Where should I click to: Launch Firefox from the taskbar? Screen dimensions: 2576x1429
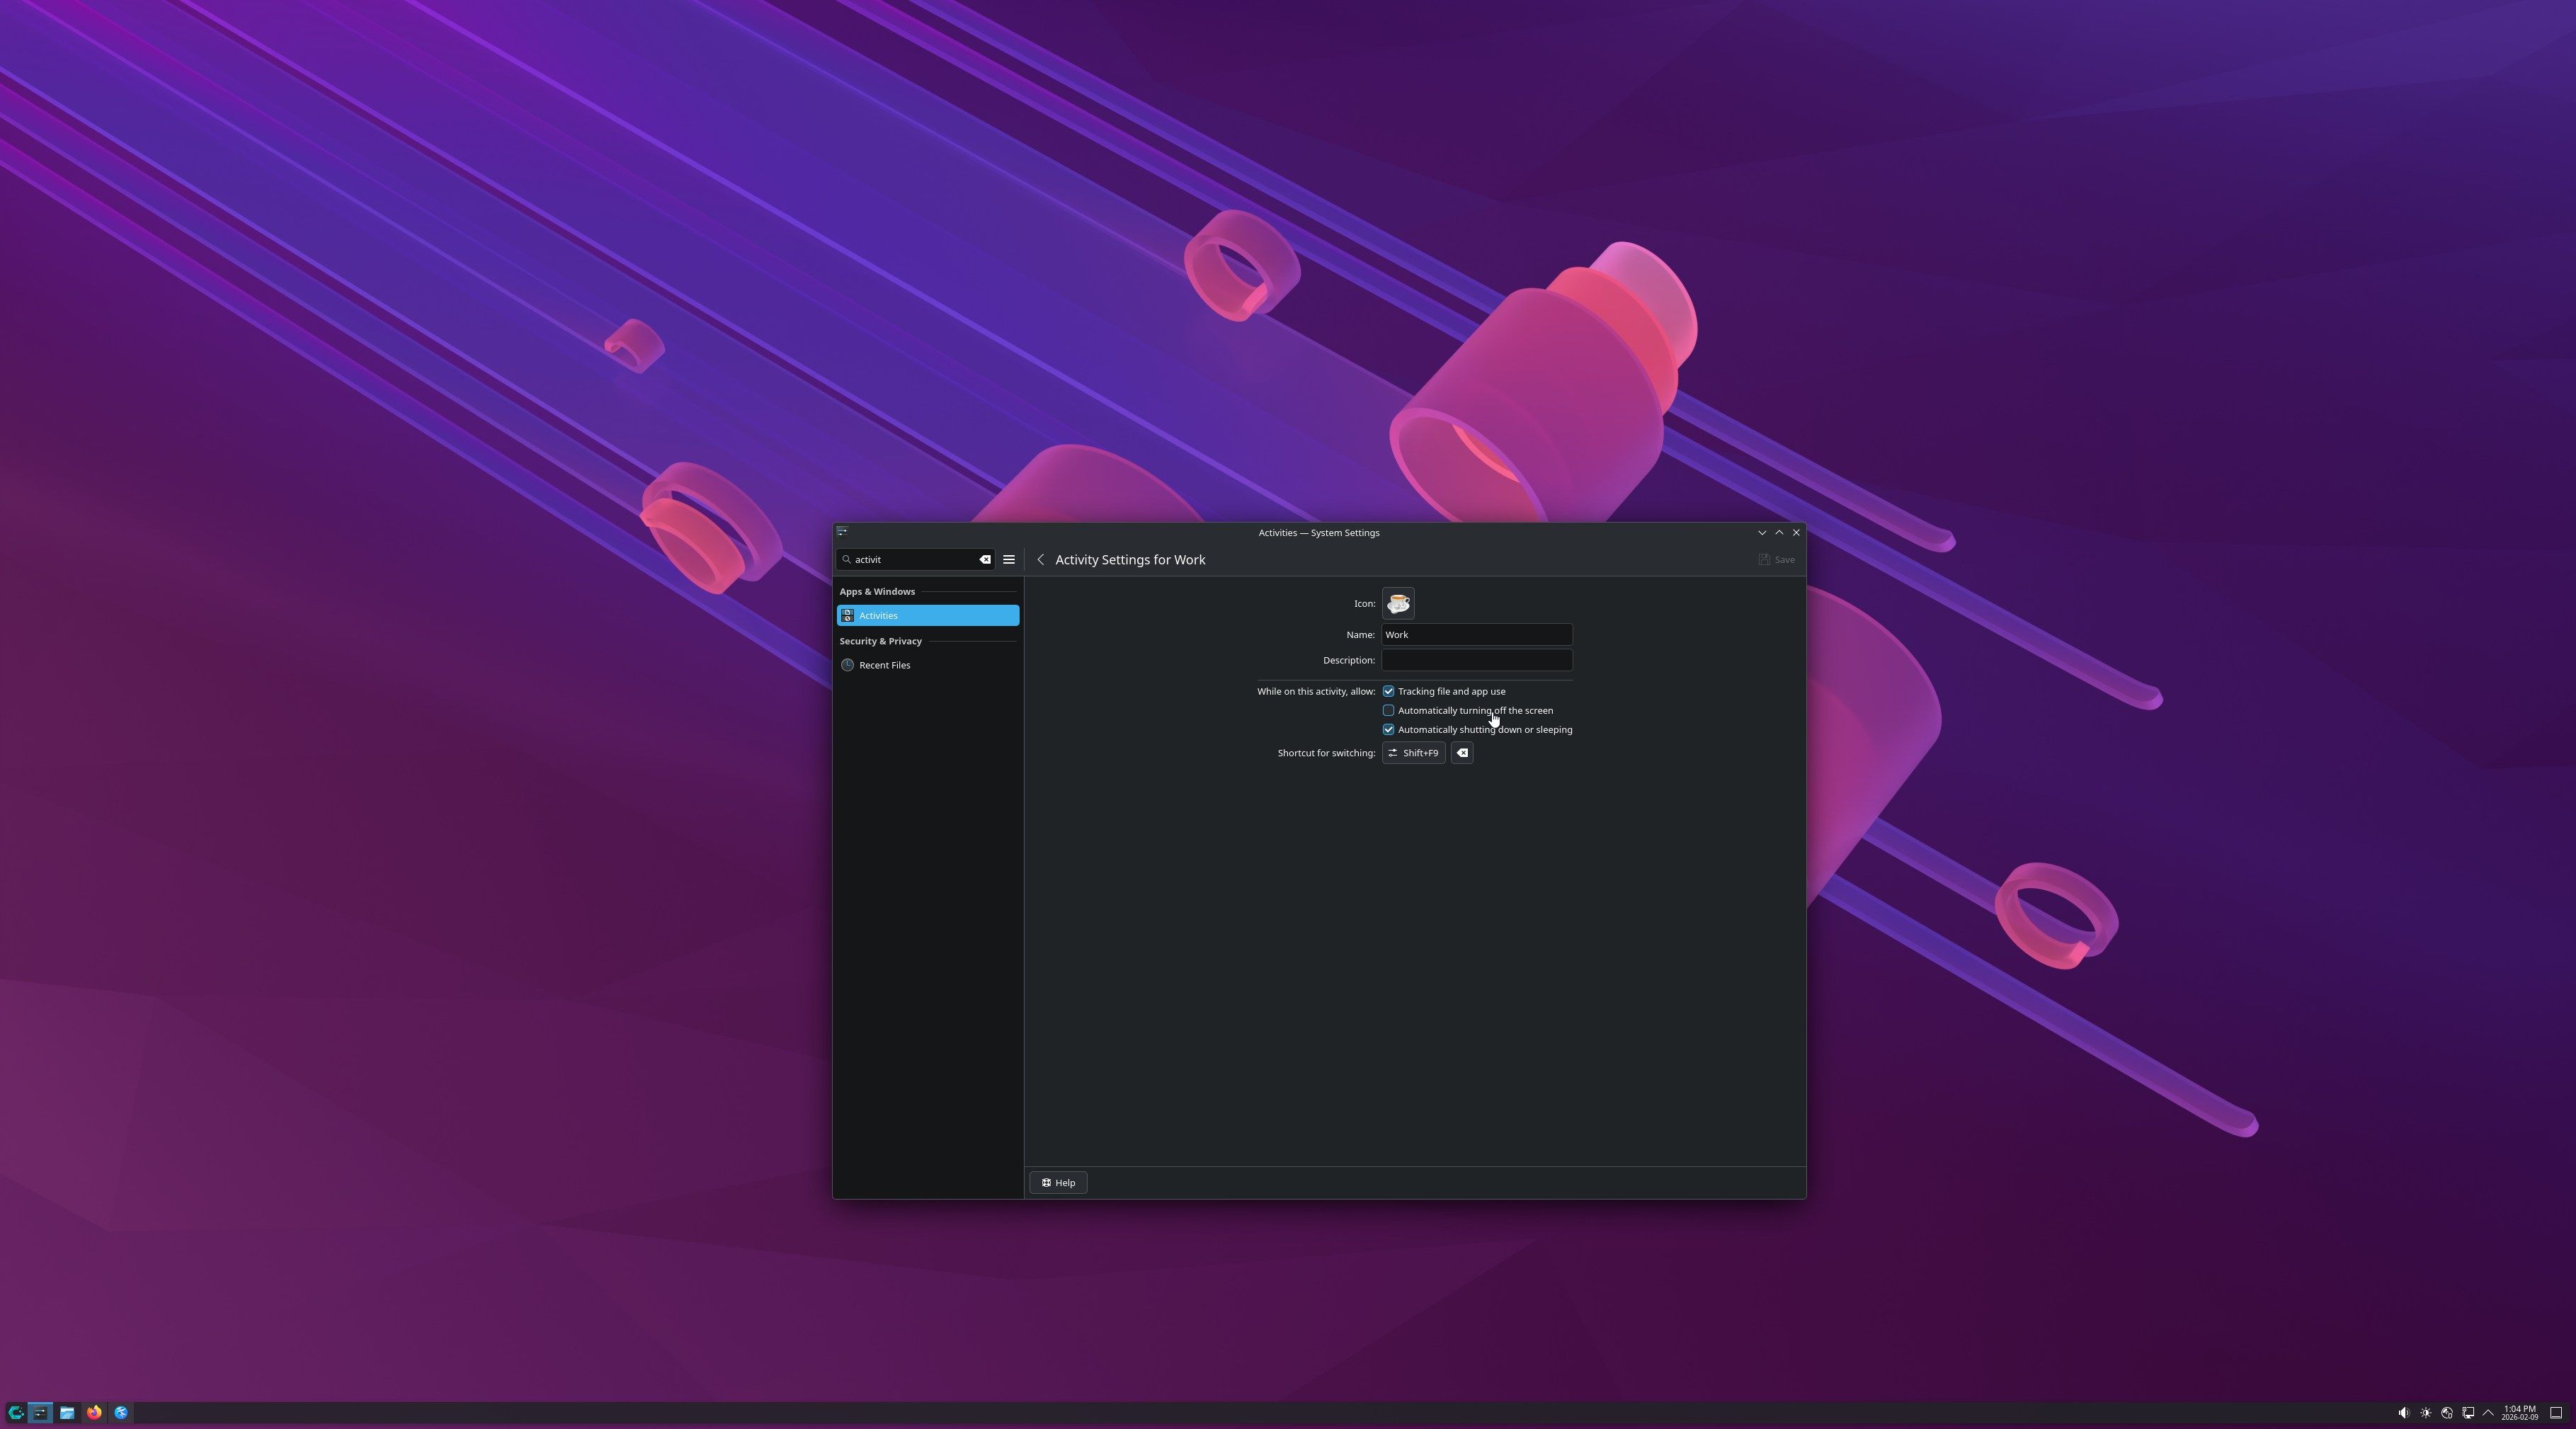[x=94, y=1413]
